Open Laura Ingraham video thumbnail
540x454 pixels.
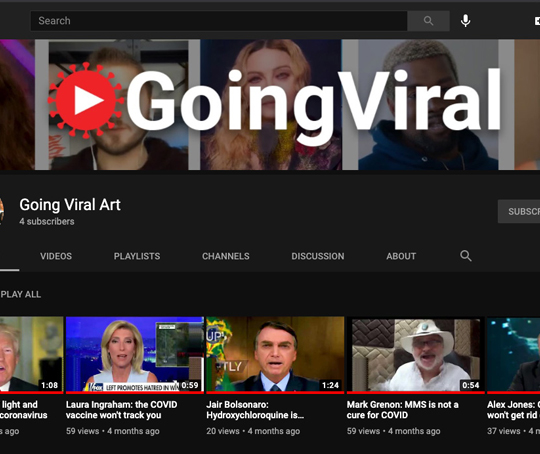(135, 355)
